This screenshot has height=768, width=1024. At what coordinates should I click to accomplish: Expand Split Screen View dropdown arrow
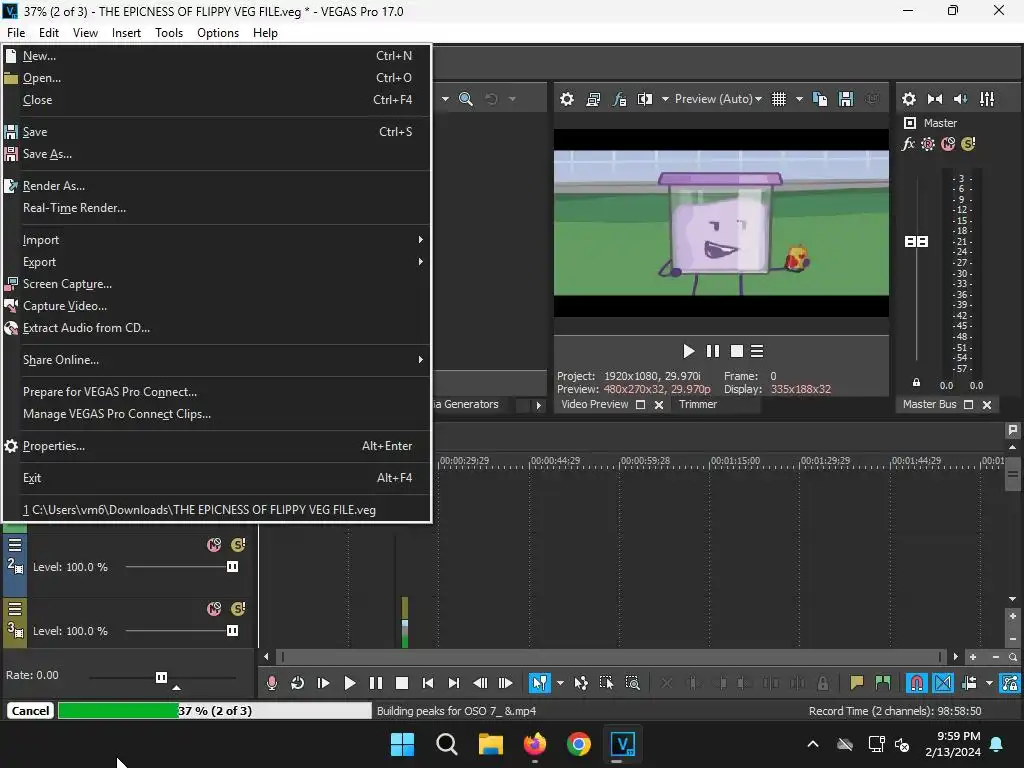(x=665, y=99)
